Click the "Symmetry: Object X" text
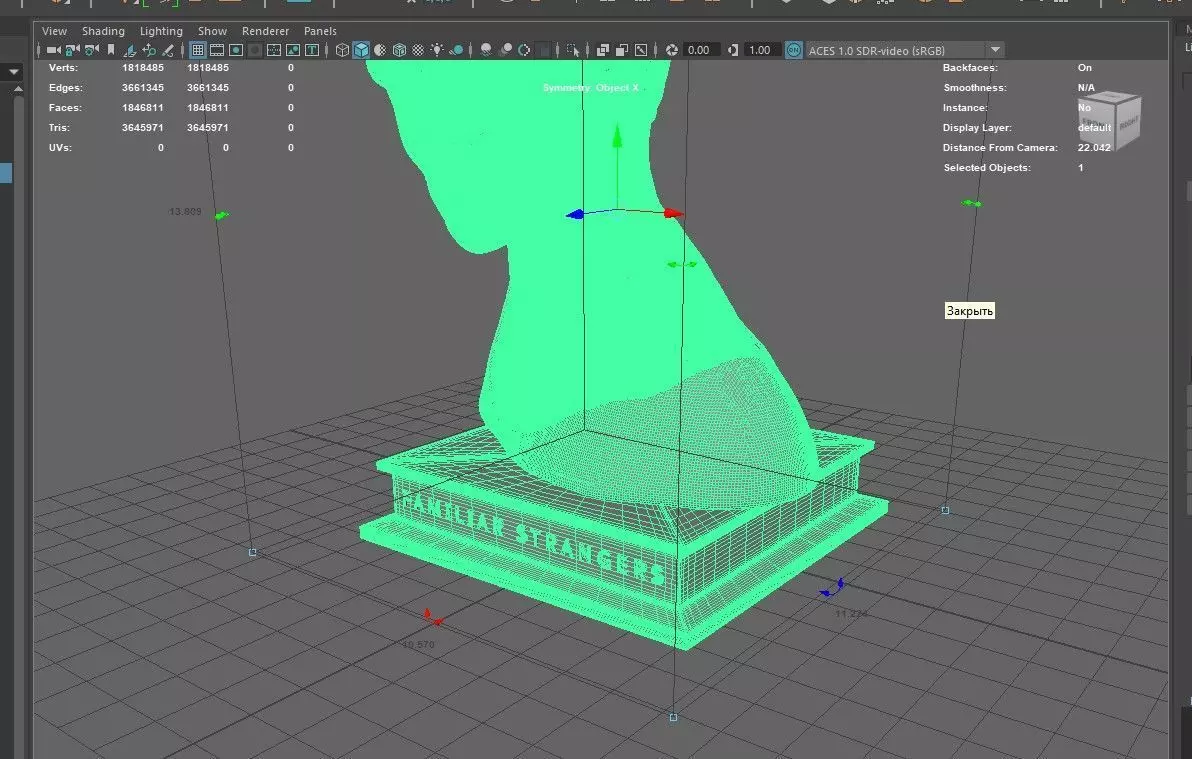The image size is (1192, 759). click(x=591, y=87)
